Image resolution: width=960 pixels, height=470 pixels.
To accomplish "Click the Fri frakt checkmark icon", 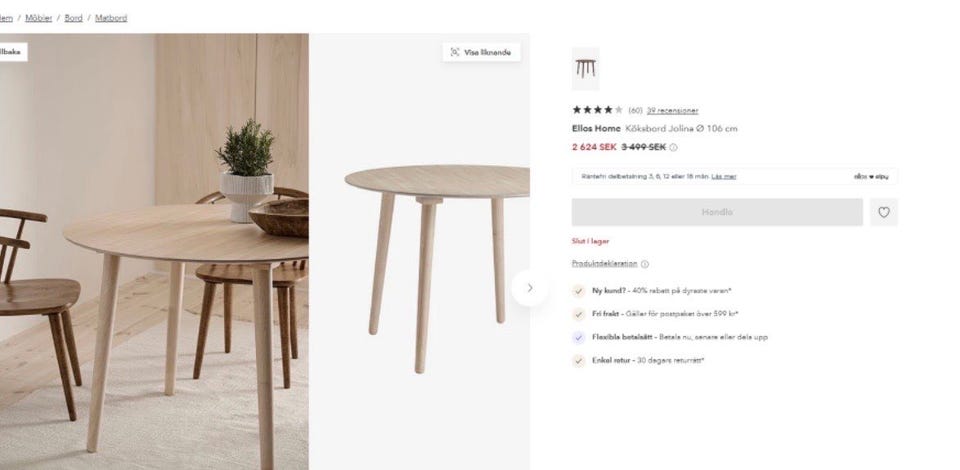I will click(579, 314).
